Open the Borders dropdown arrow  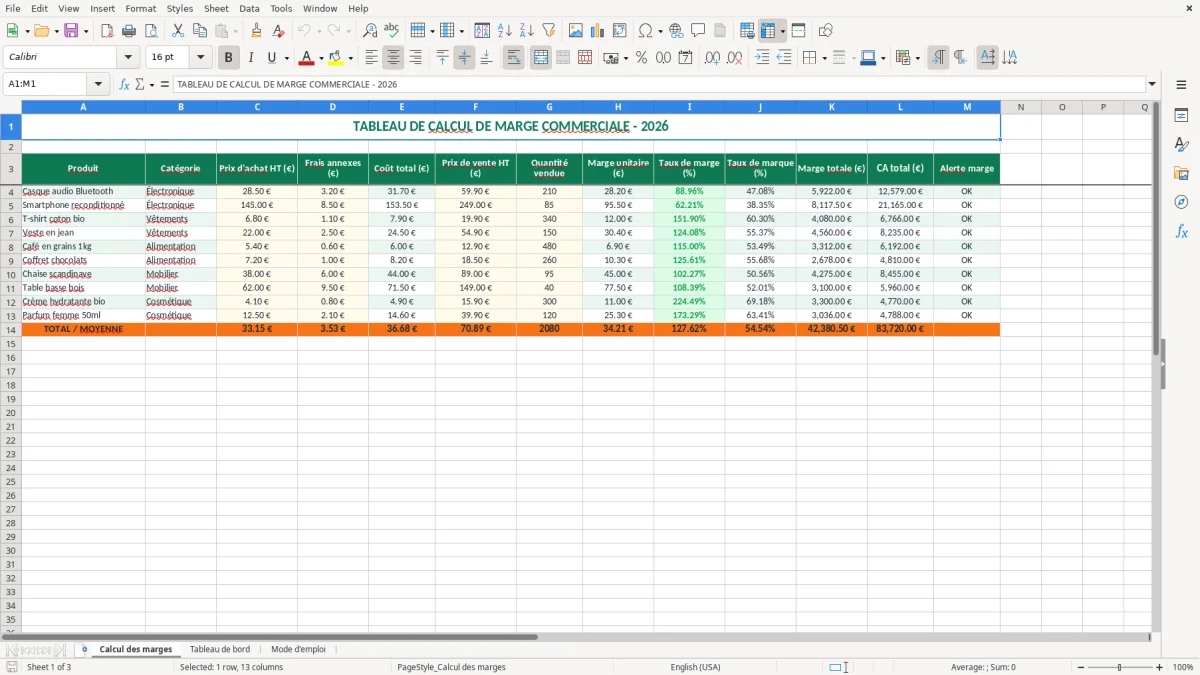tap(824, 58)
